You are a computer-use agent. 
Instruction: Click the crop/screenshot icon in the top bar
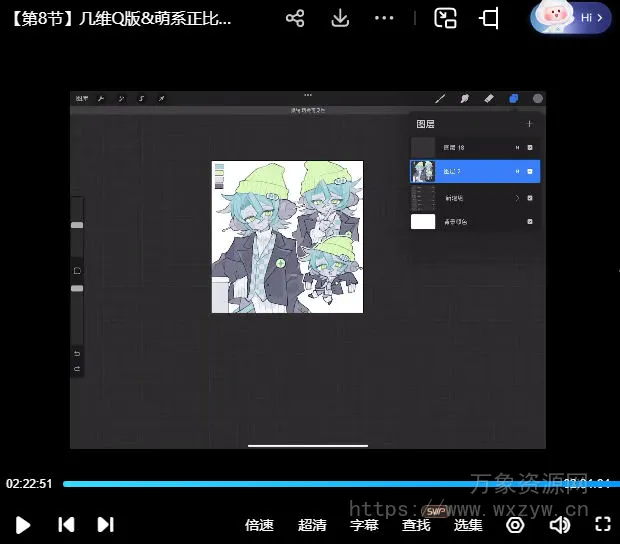pyautogui.click(x=489, y=18)
